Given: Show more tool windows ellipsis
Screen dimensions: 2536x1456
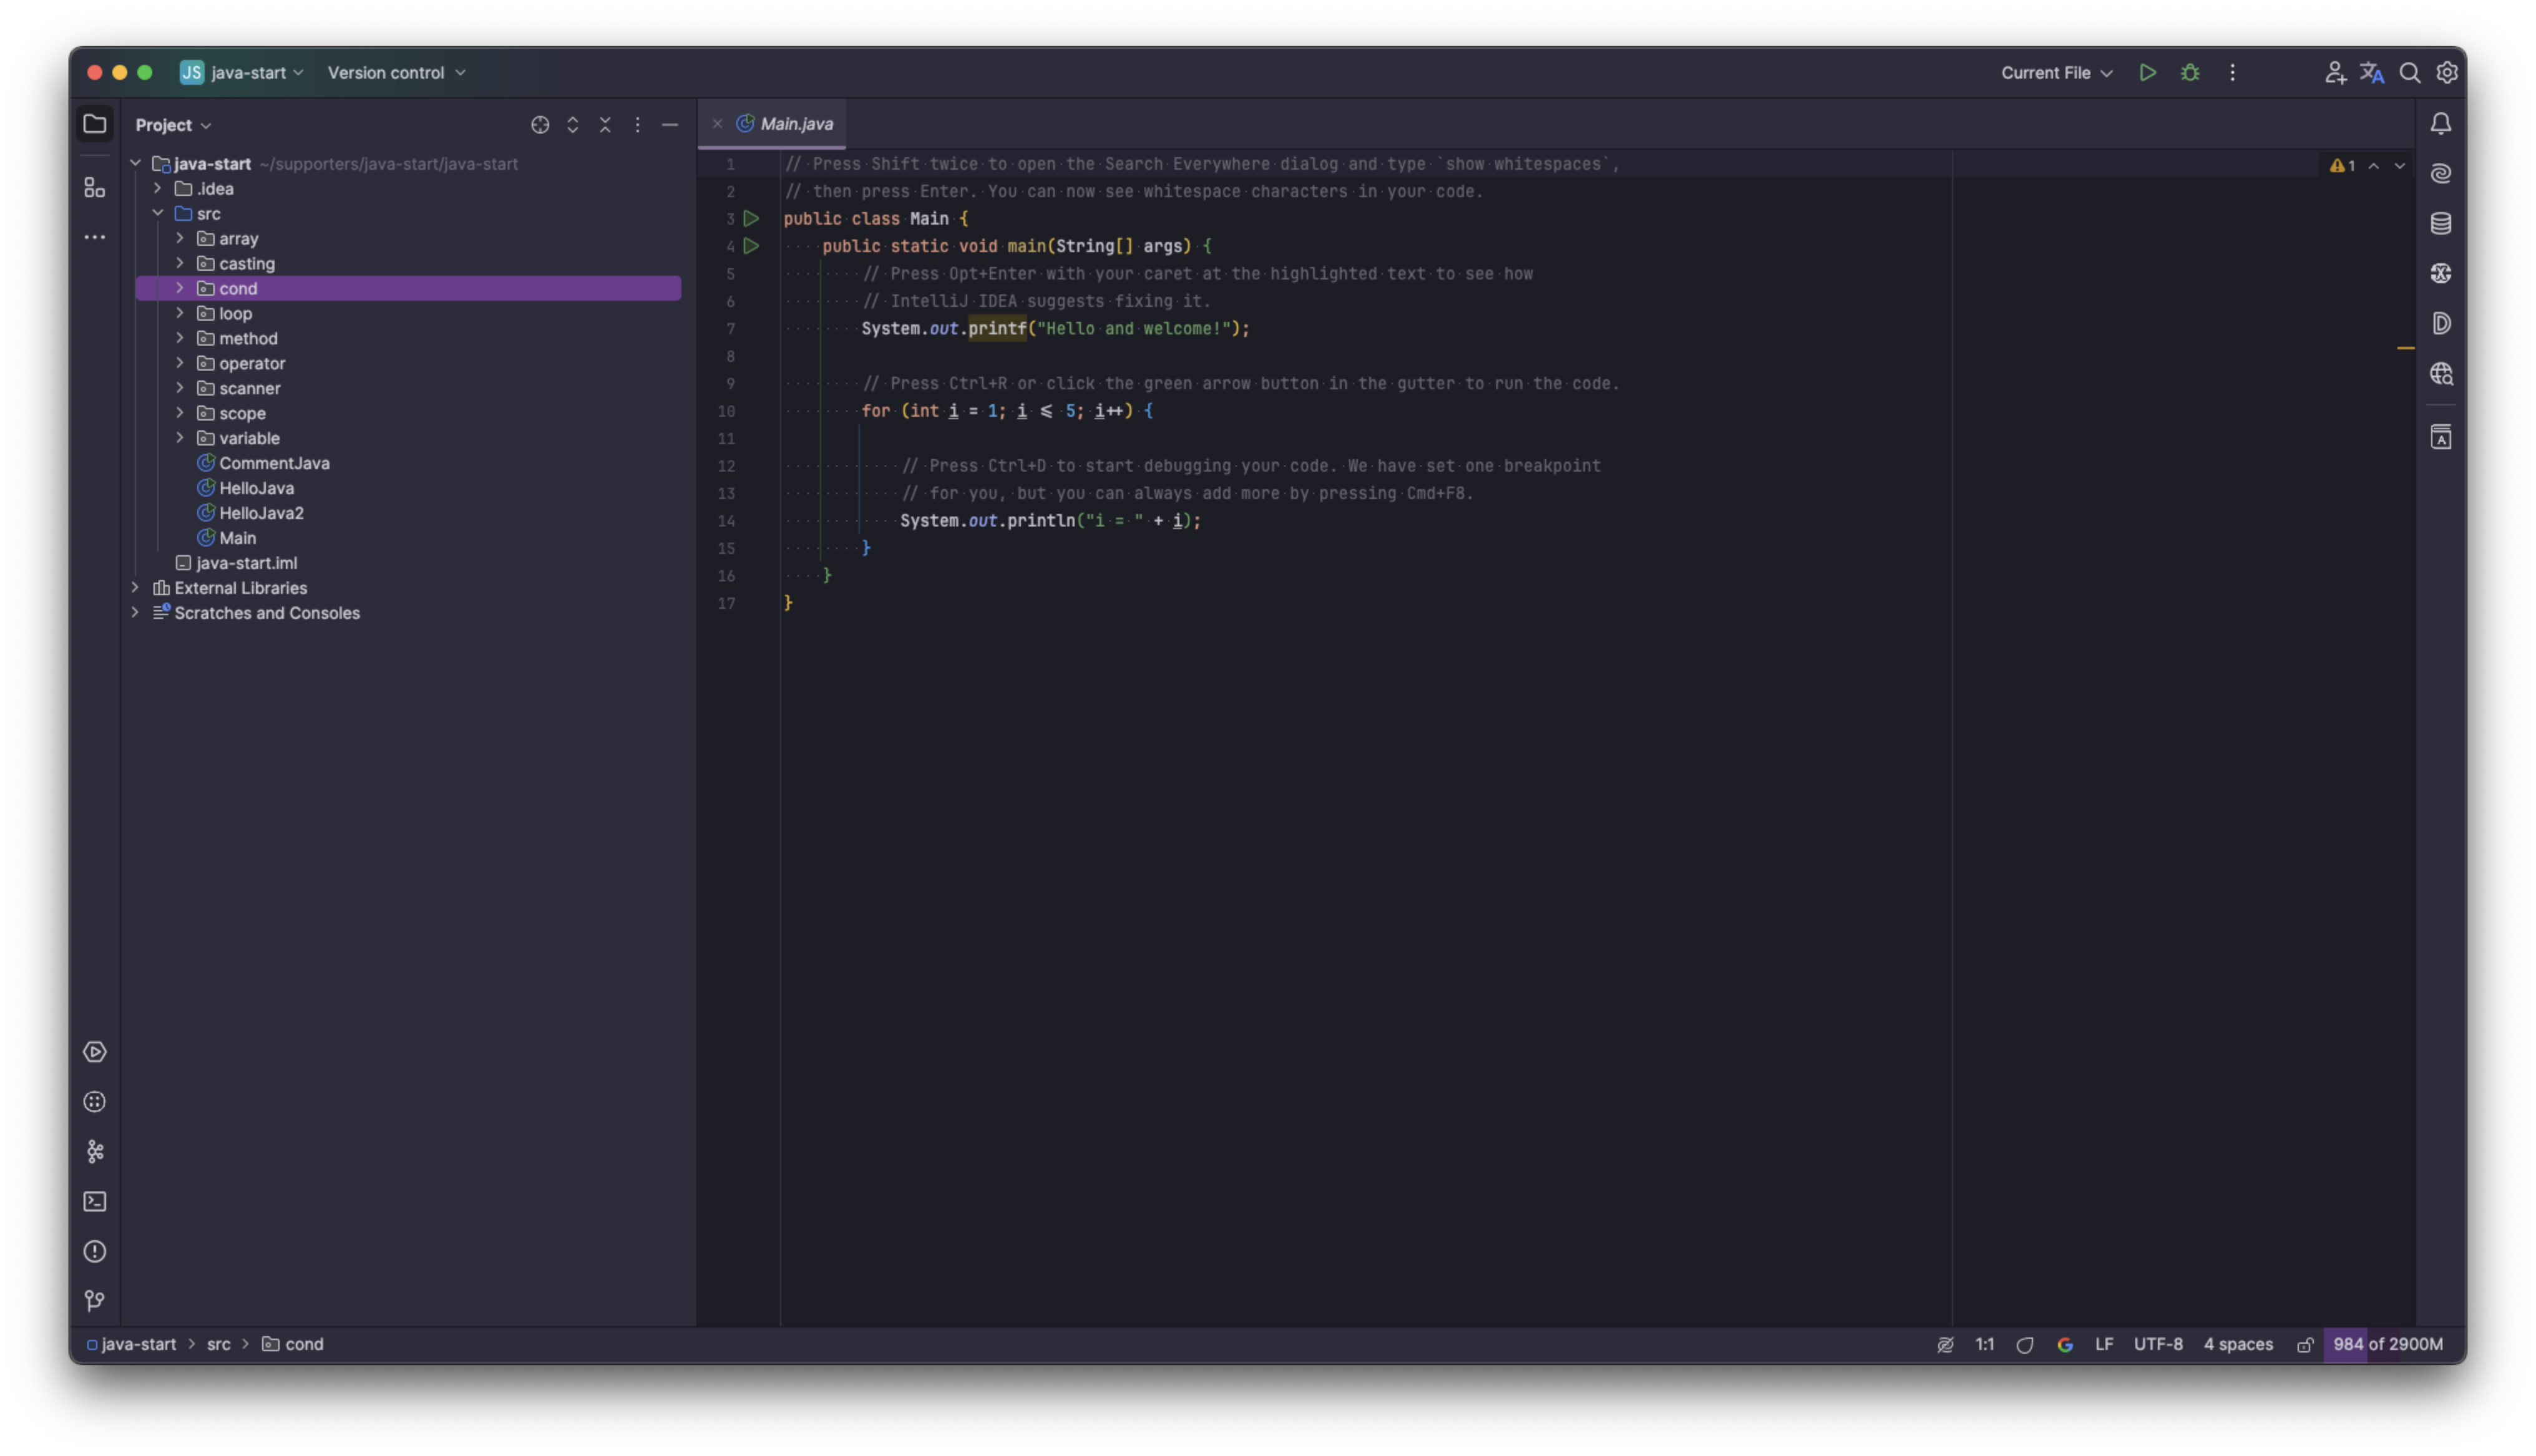Looking at the screenshot, I should (x=95, y=237).
